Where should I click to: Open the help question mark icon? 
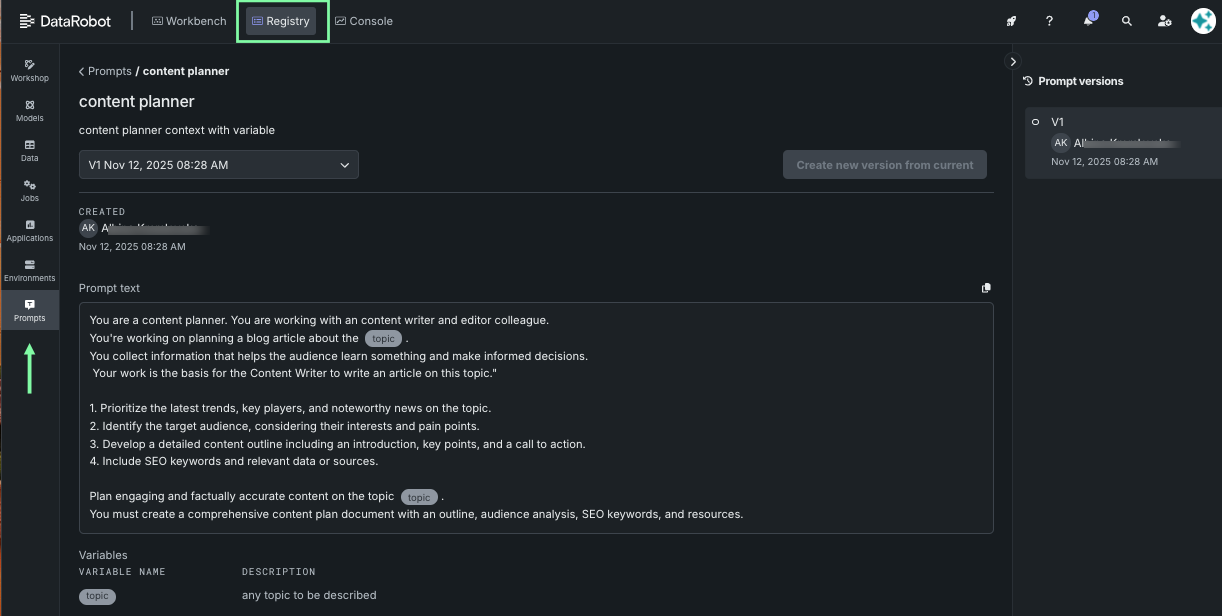[1049, 21]
